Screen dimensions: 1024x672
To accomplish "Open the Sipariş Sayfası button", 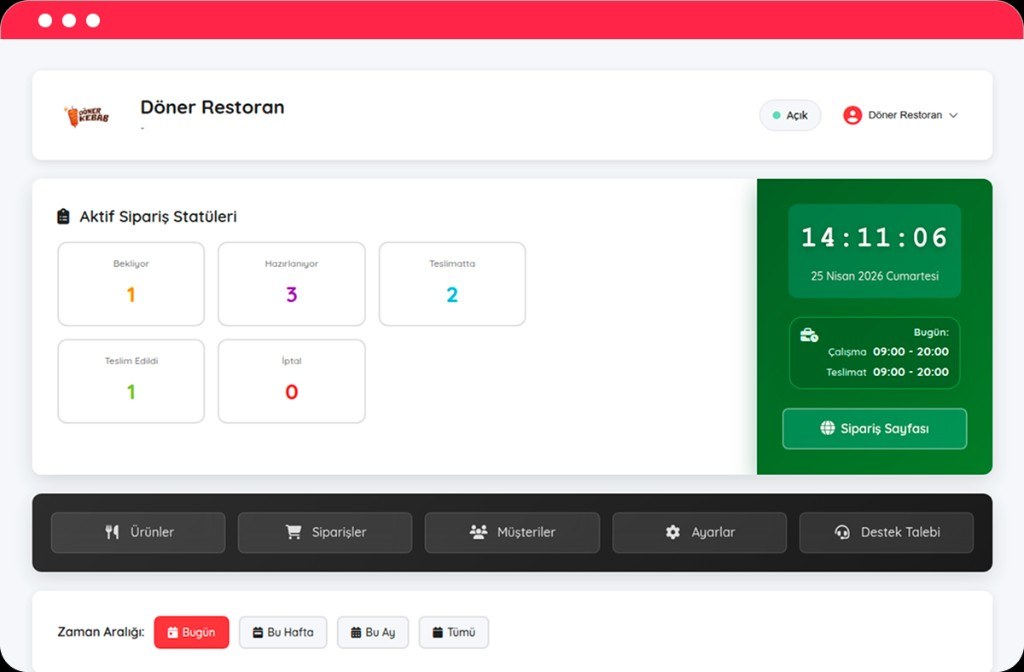I will 874,428.
